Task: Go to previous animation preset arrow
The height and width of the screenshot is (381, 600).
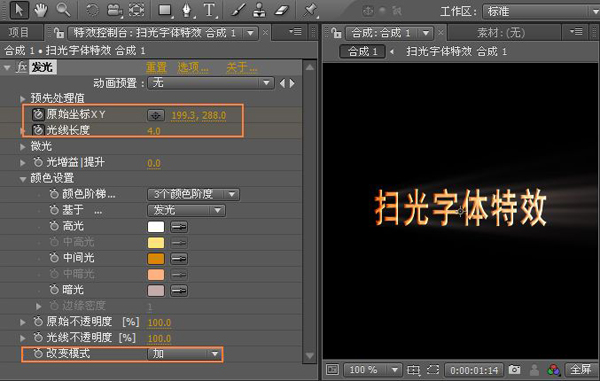Action: coord(282,83)
